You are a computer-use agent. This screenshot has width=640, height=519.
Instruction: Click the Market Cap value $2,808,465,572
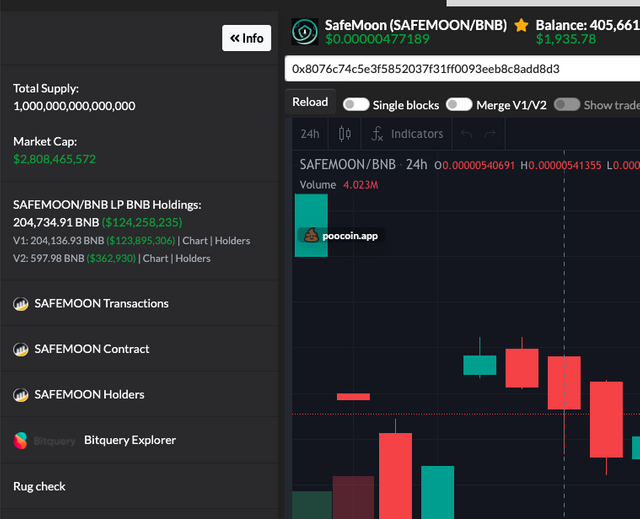(x=54, y=159)
